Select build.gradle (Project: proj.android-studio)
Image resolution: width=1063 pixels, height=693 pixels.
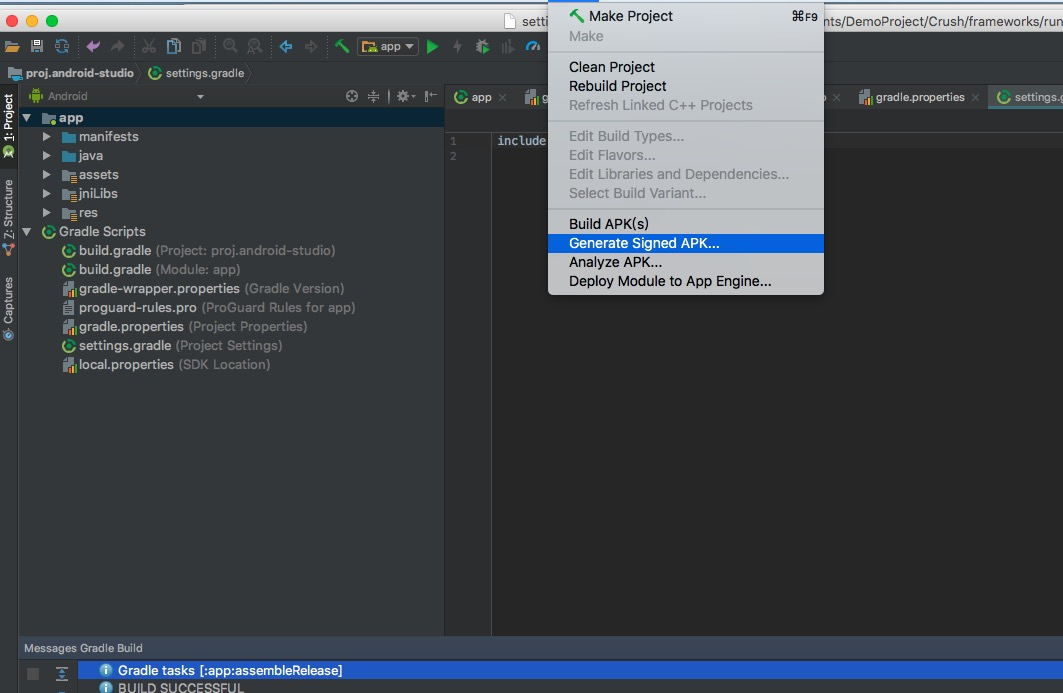(x=199, y=251)
